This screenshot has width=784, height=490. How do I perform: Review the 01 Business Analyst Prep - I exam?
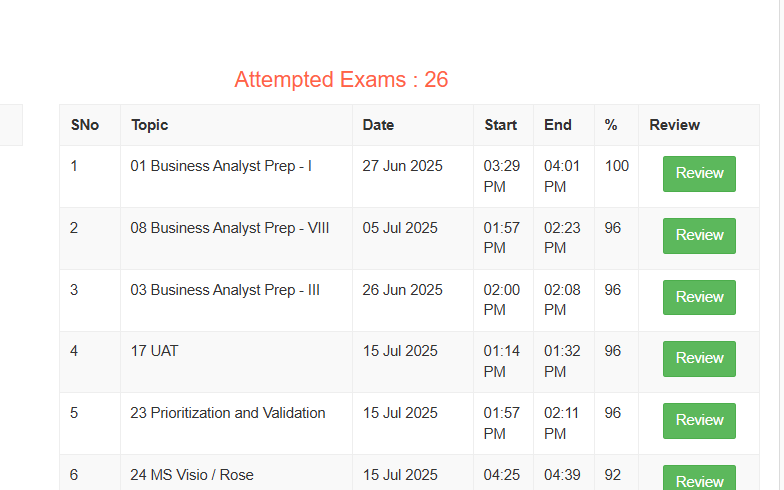pyautogui.click(x=699, y=173)
